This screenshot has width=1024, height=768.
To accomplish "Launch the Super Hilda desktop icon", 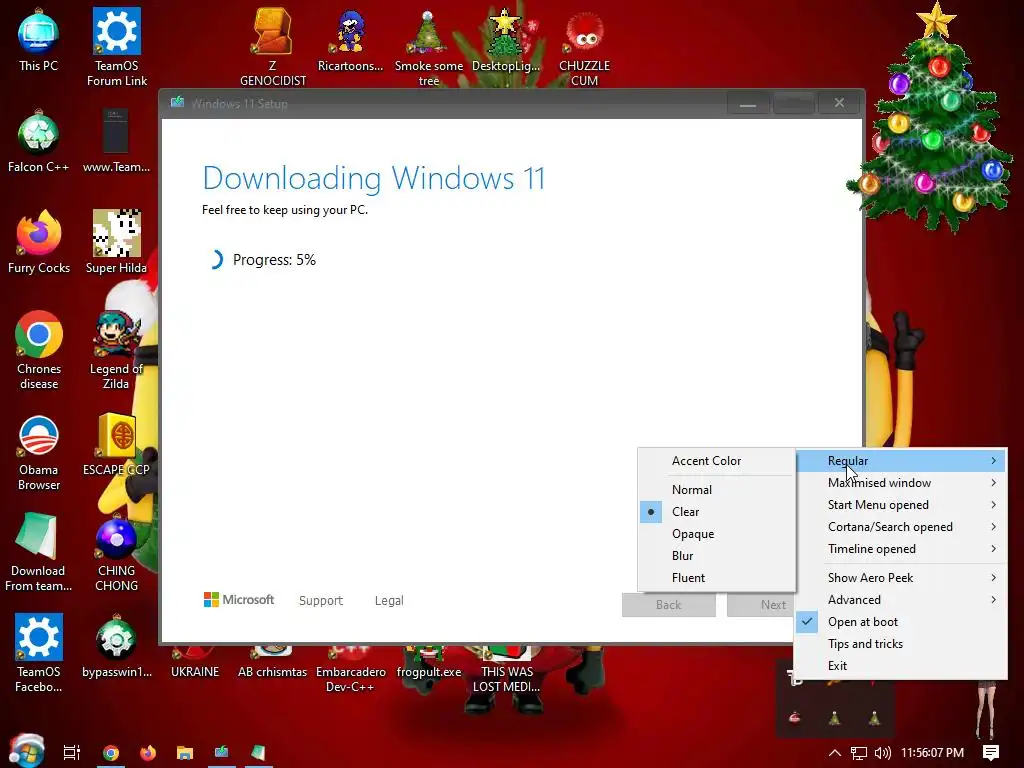I will pyautogui.click(x=117, y=242).
